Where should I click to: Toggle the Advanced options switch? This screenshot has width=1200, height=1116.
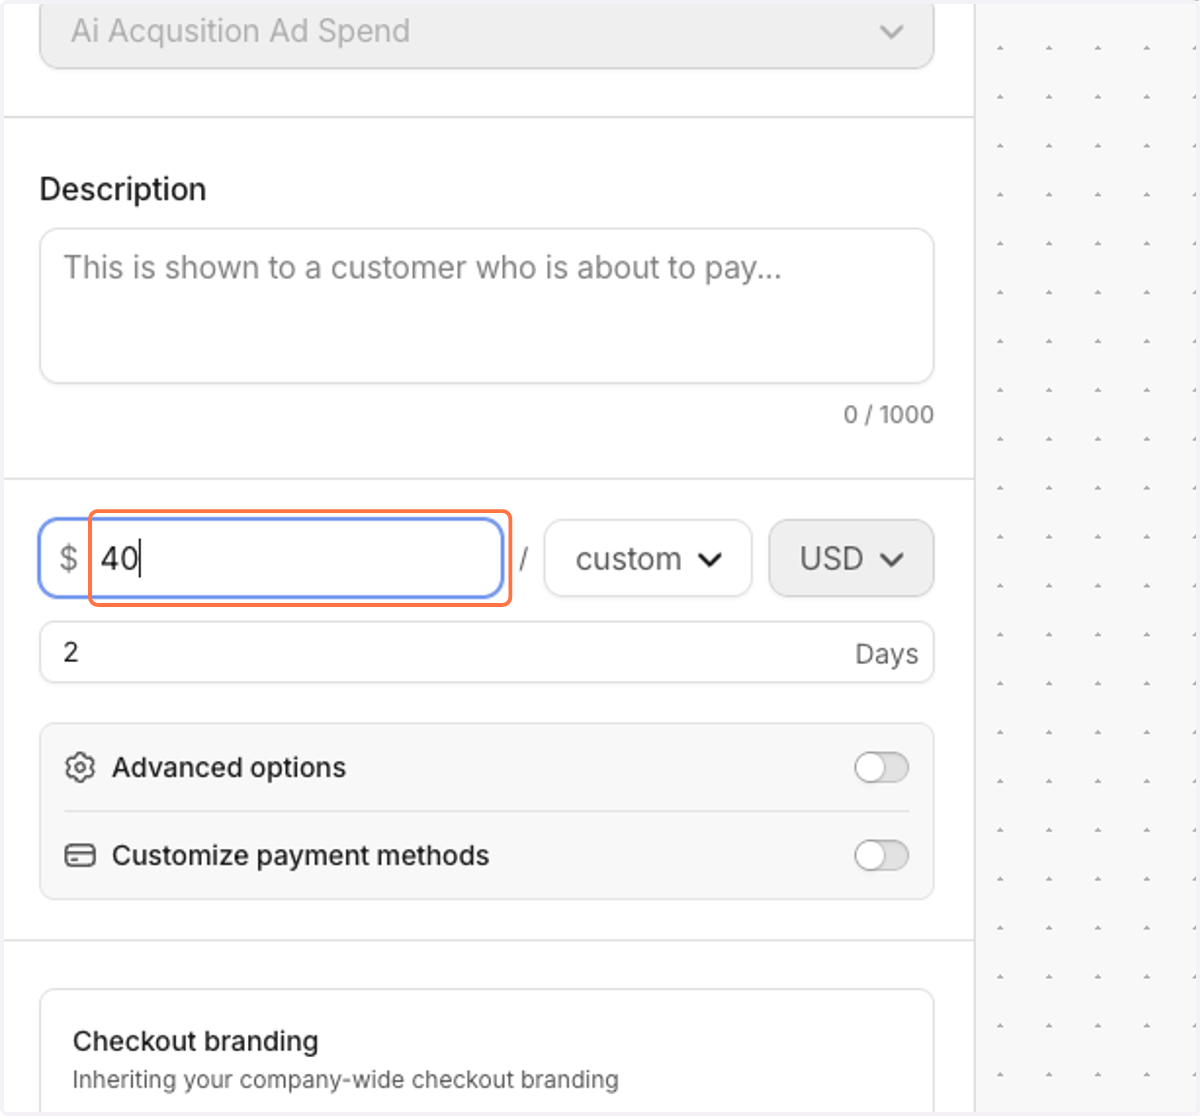pyautogui.click(x=881, y=768)
